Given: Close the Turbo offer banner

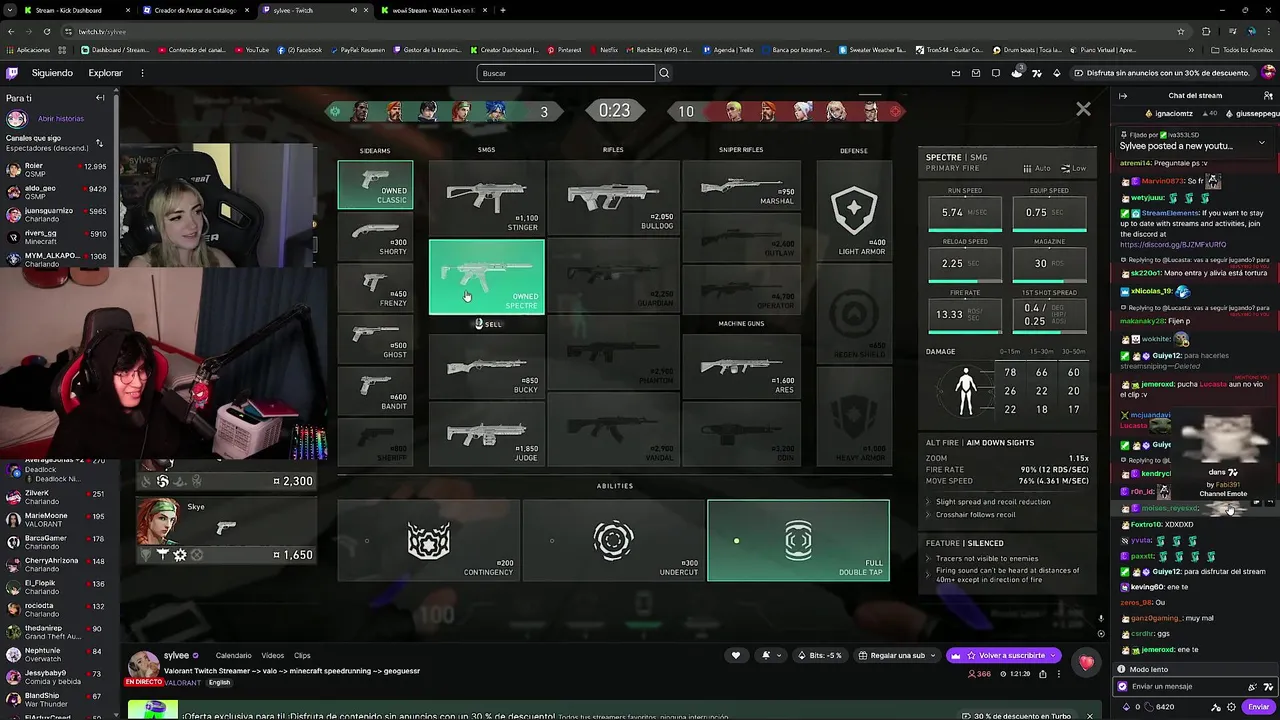Looking at the screenshot, I should [1090, 715].
